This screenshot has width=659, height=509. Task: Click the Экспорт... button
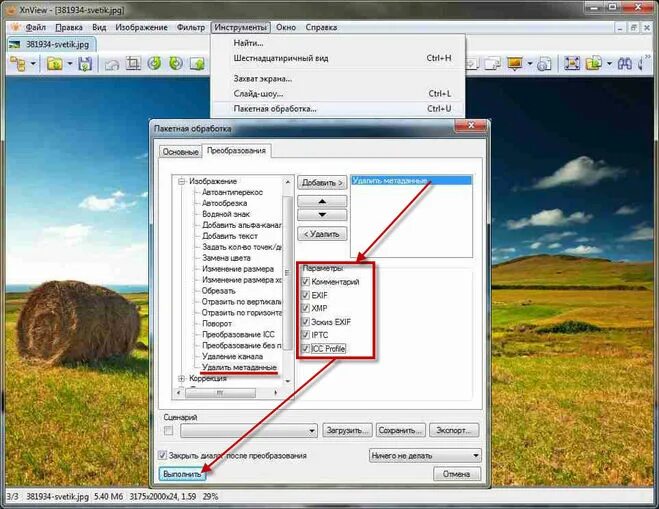click(454, 430)
